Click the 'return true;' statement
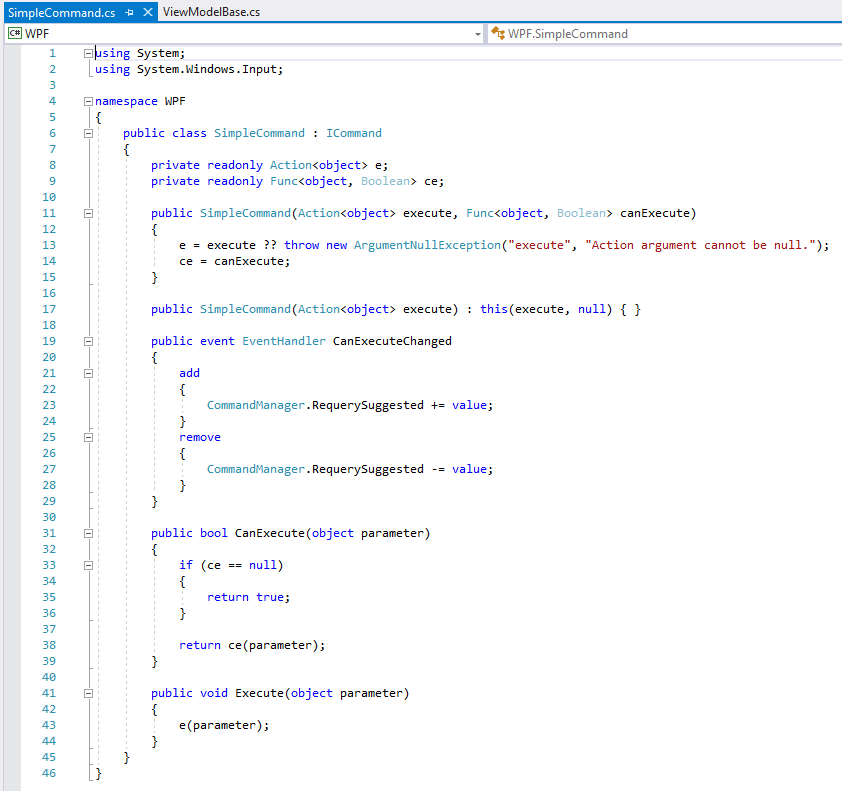842x791 pixels. (x=249, y=597)
